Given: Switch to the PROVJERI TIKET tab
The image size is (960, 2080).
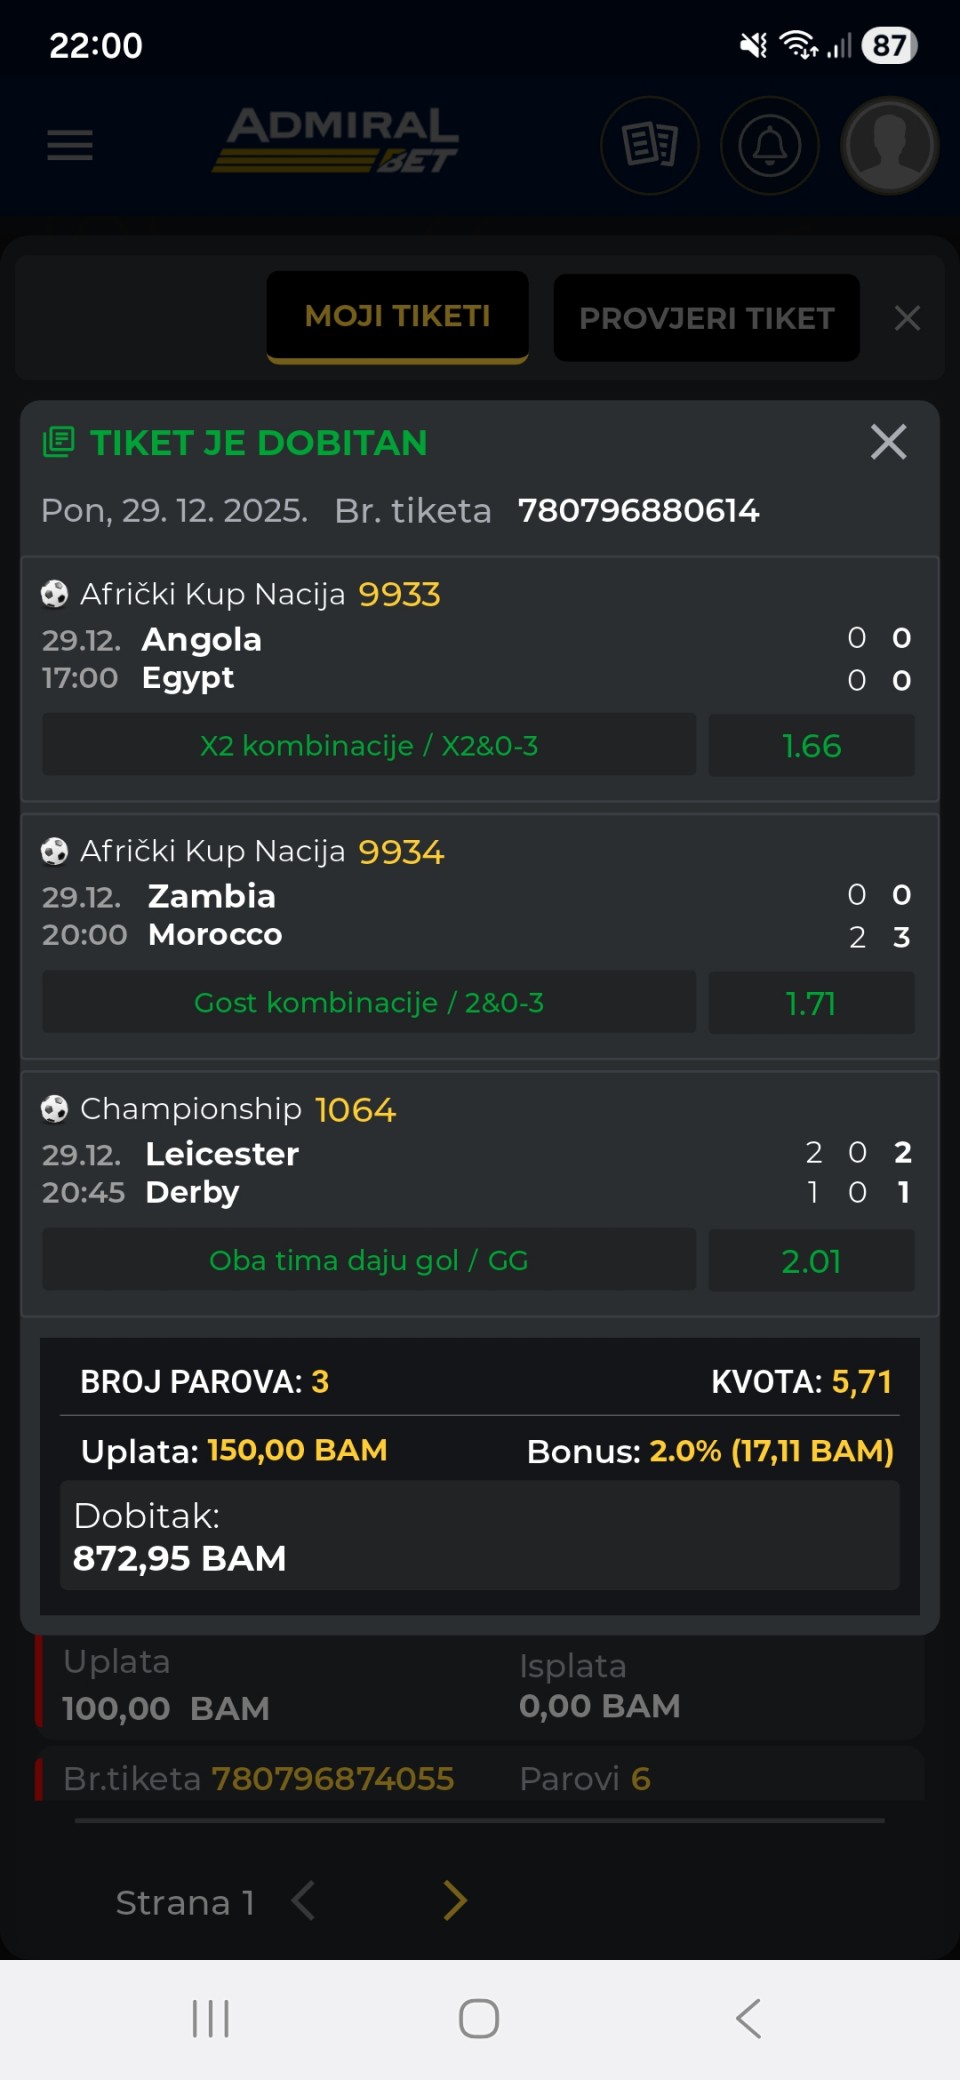Looking at the screenshot, I should 706,318.
